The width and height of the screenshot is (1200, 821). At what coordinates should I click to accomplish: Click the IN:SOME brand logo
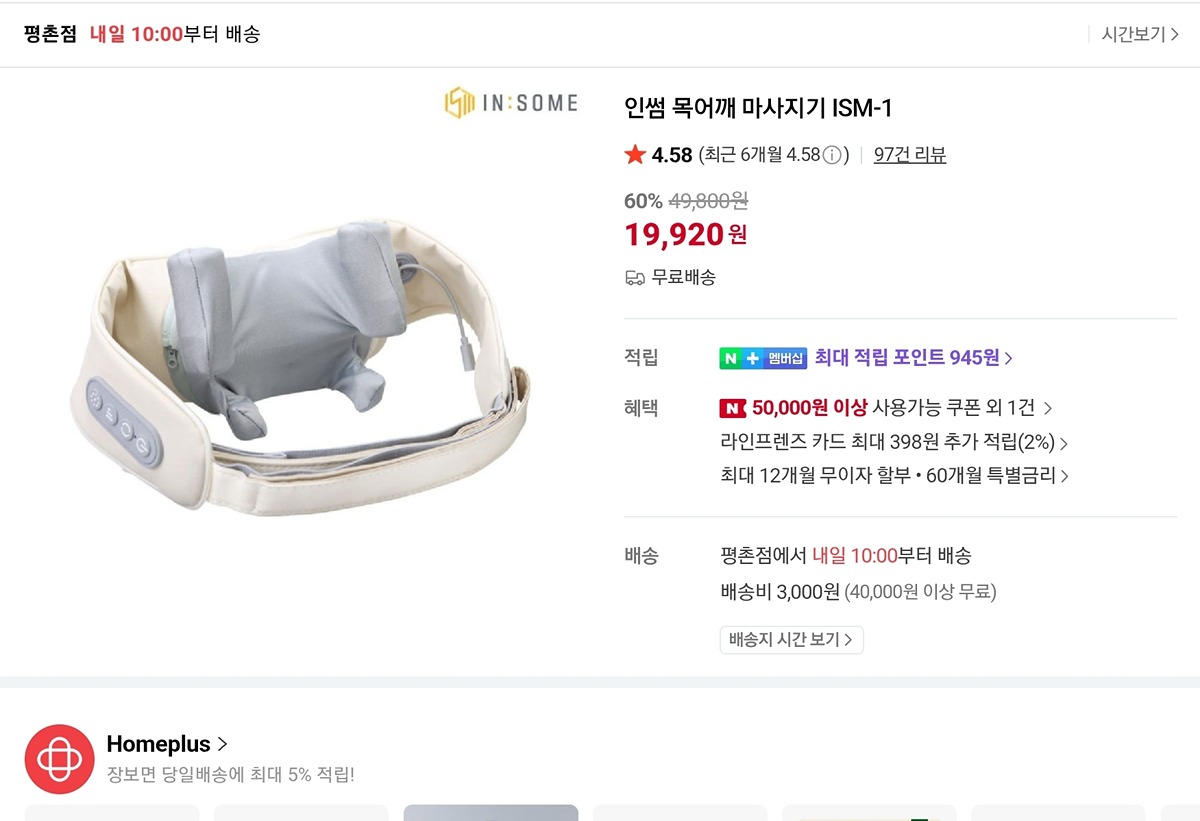[511, 103]
